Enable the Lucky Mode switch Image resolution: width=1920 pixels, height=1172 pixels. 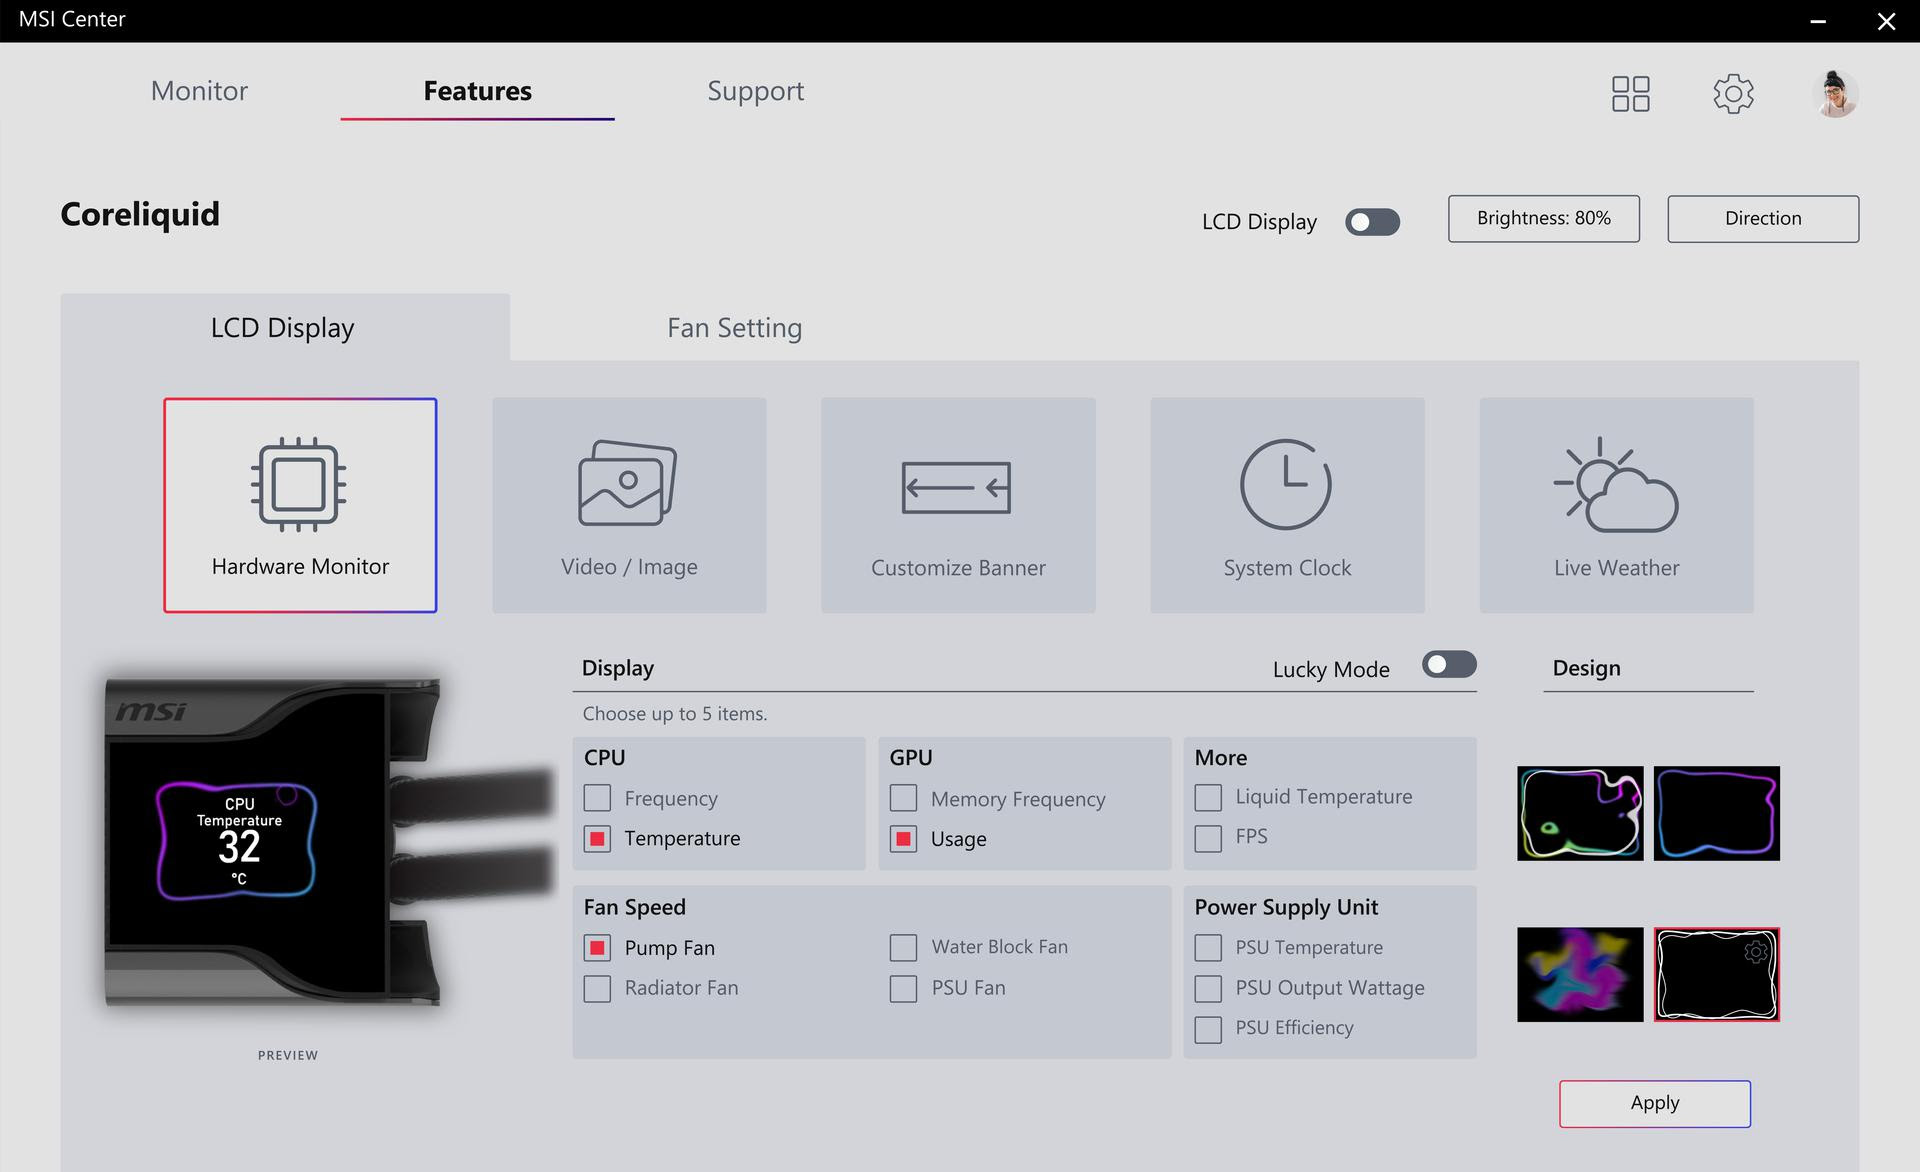click(x=1449, y=665)
